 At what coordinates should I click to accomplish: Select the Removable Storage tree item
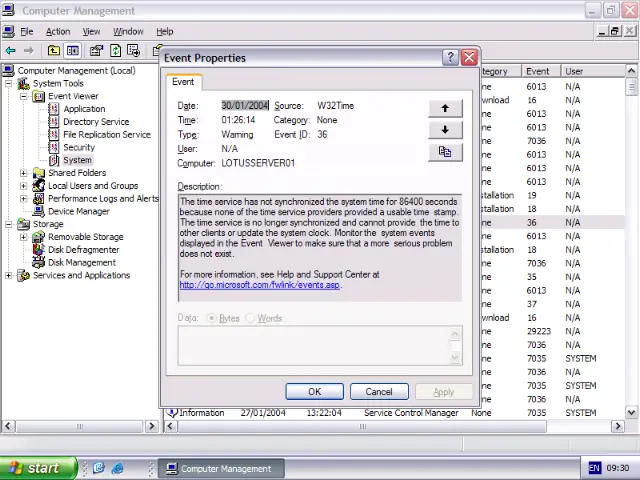click(86, 237)
